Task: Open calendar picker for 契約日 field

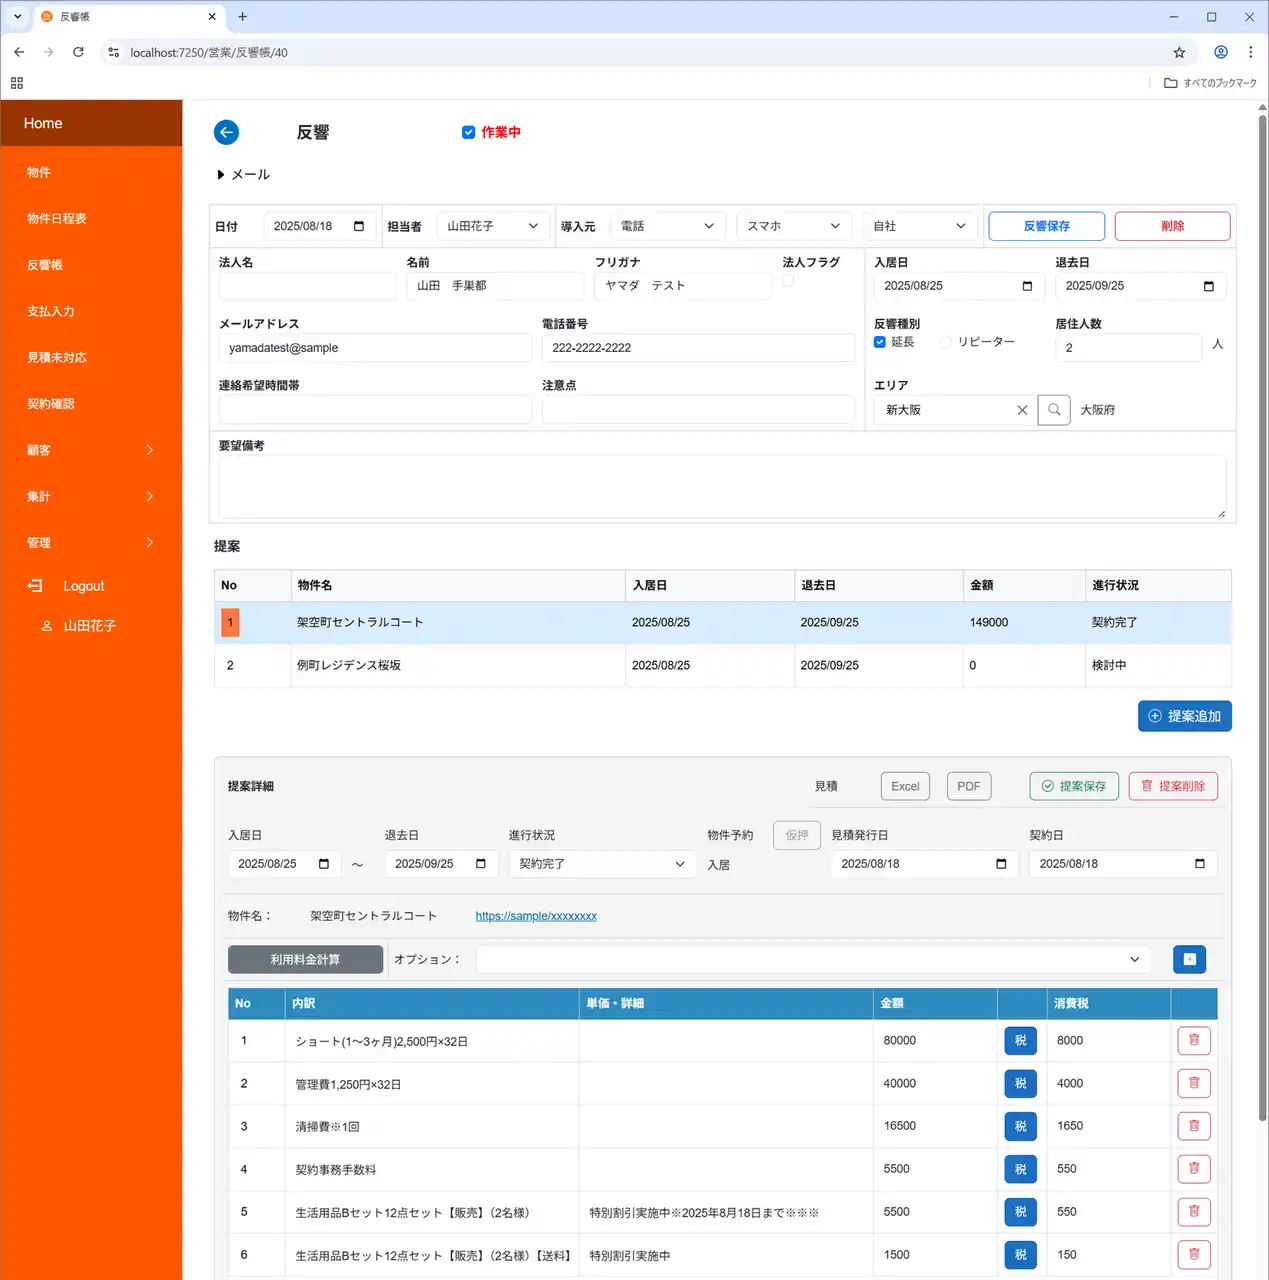Action: (x=1200, y=864)
